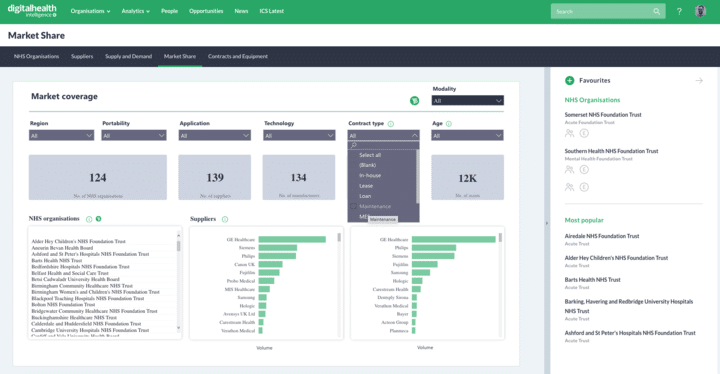
Task: Click green icon beside NHS organisations heading
Action: tap(98, 219)
